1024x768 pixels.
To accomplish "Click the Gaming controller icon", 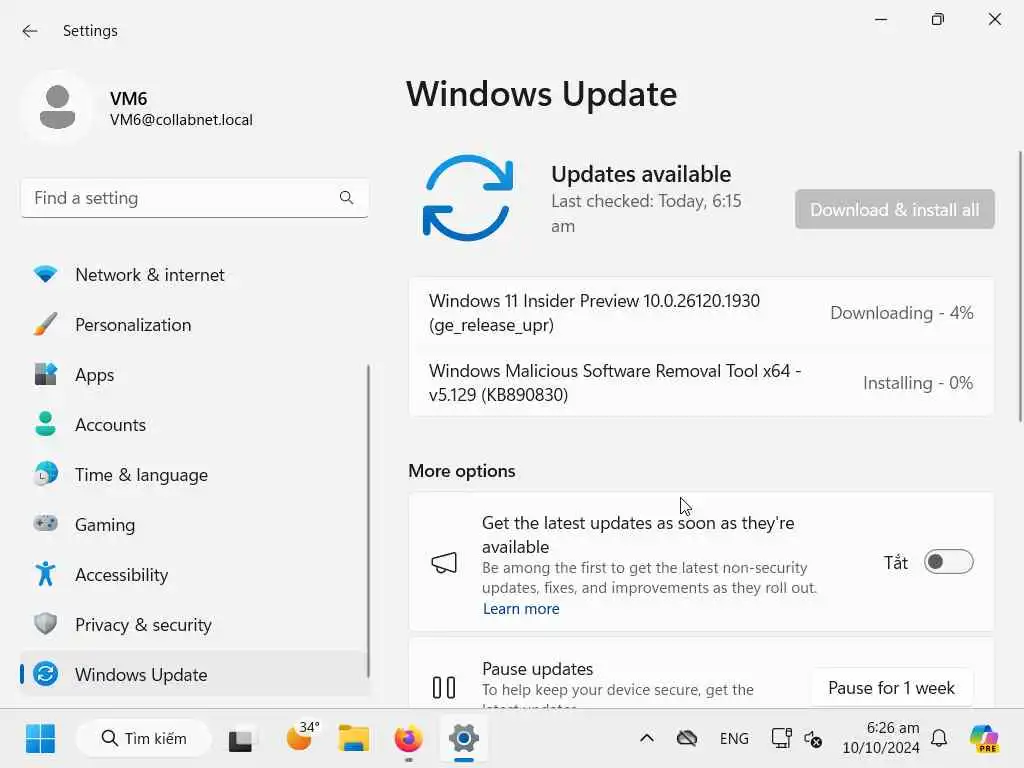I will pyautogui.click(x=45, y=524).
